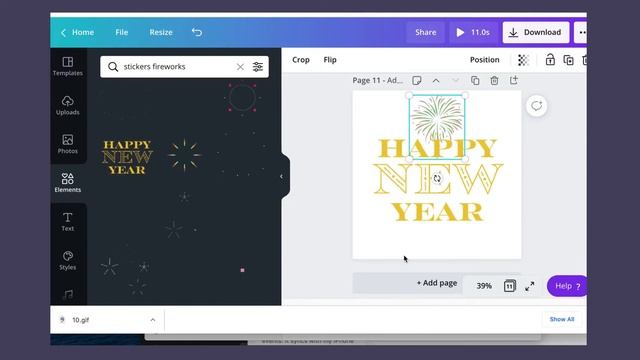Open the downloaded 10.gif file
This screenshot has width=640, height=360.
tap(80, 320)
